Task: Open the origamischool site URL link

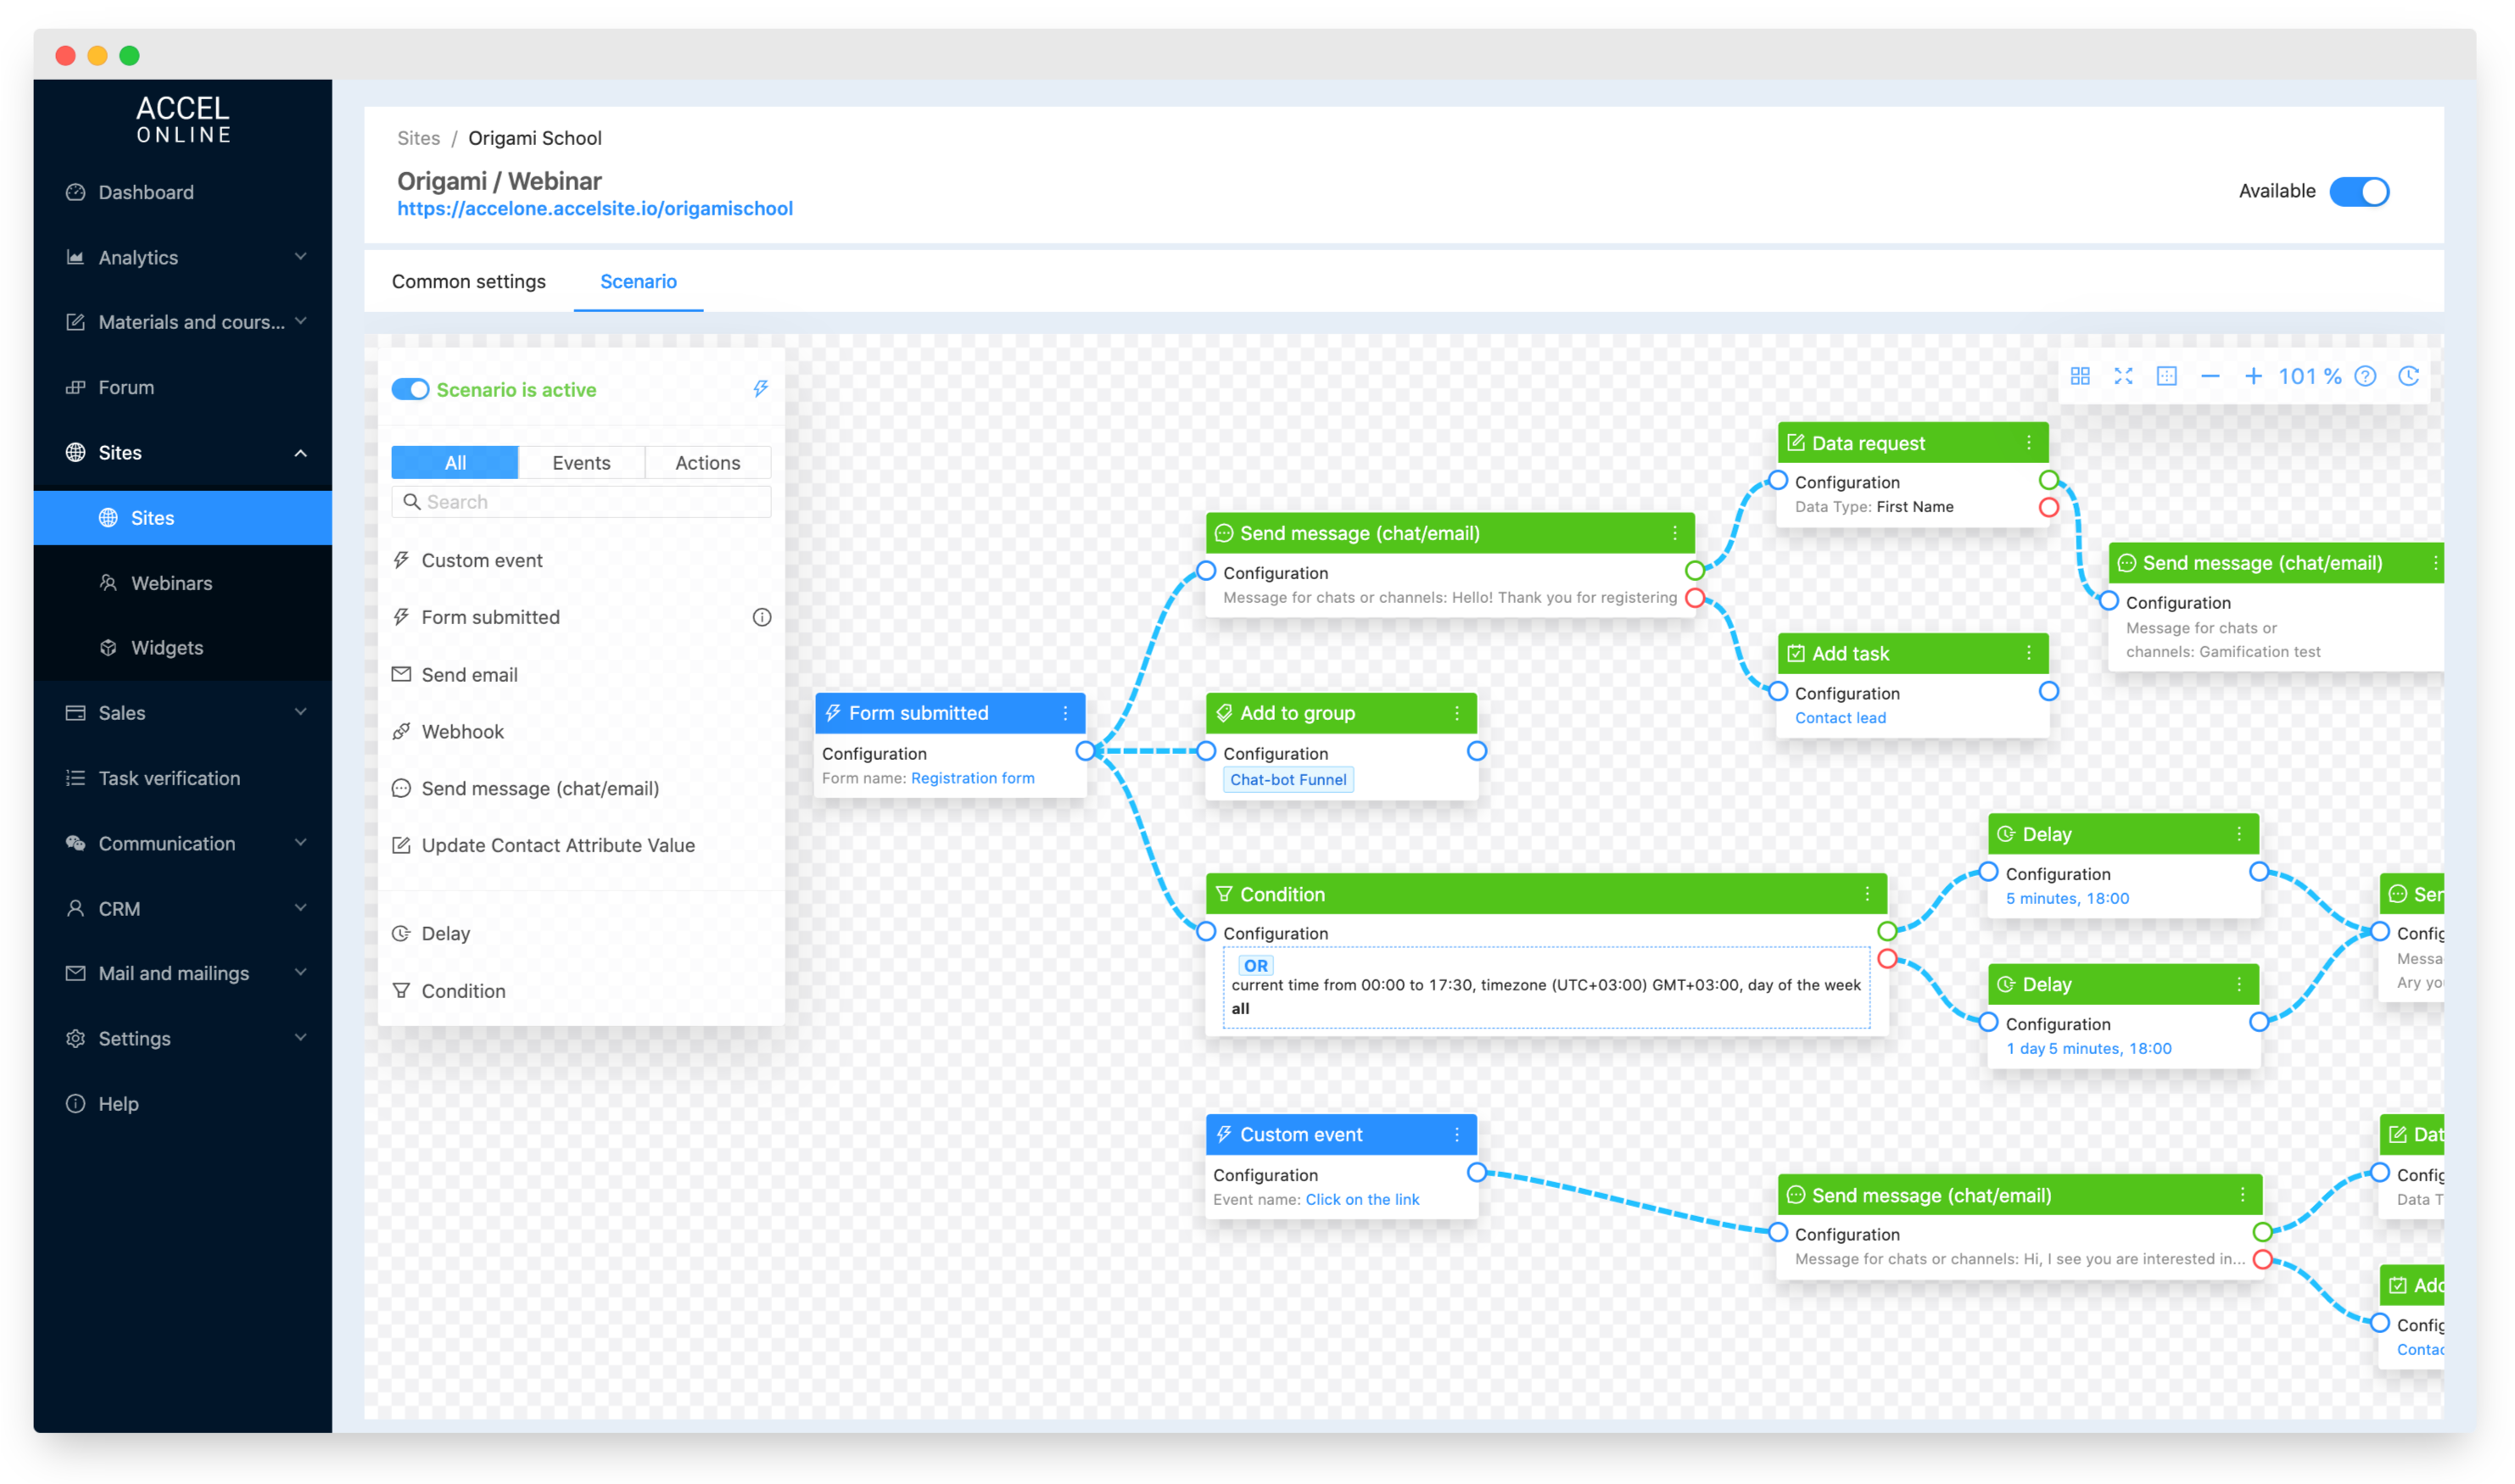Action: pos(595,209)
